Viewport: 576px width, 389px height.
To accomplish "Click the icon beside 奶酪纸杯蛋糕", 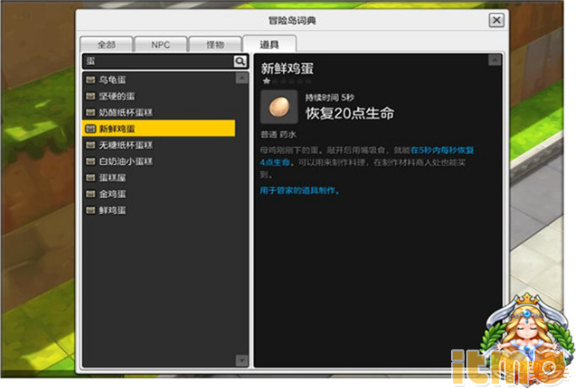I will pyautogui.click(x=90, y=112).
